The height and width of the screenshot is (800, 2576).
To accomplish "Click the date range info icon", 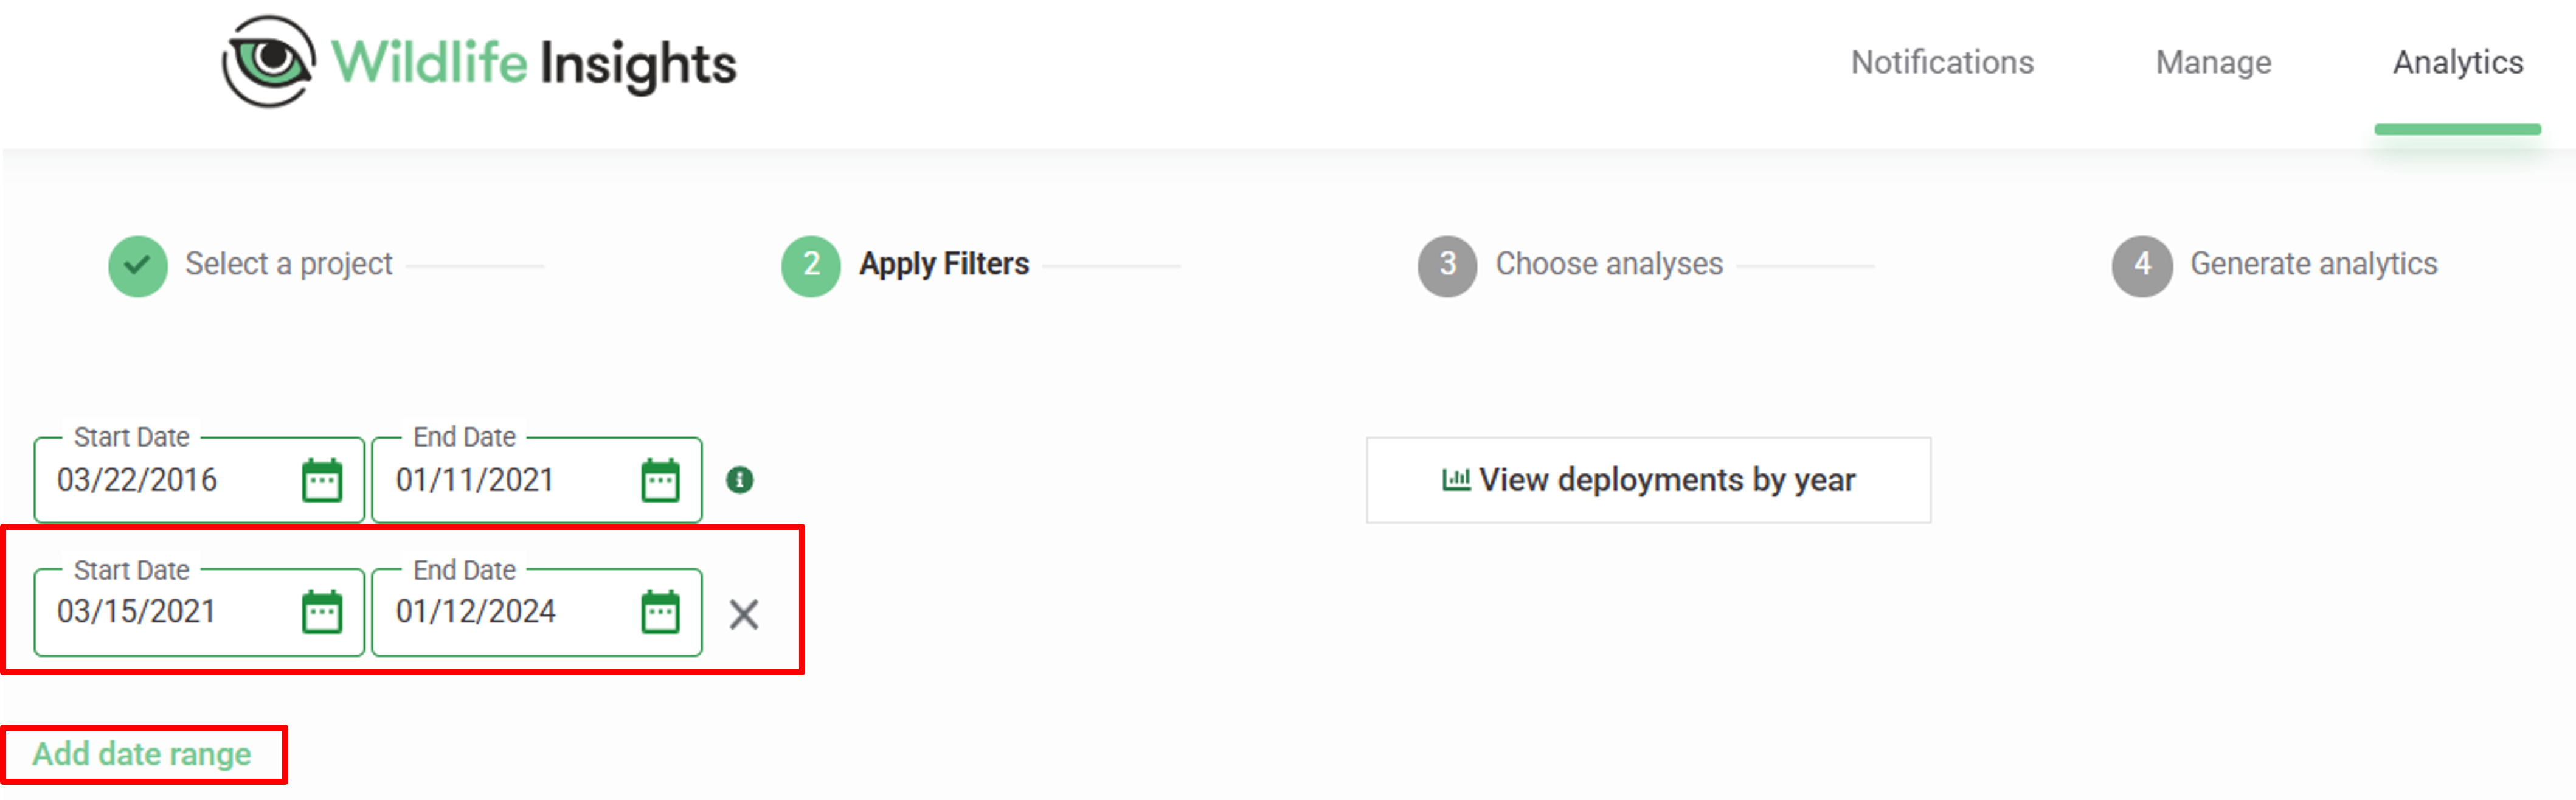I will [740, 480].
